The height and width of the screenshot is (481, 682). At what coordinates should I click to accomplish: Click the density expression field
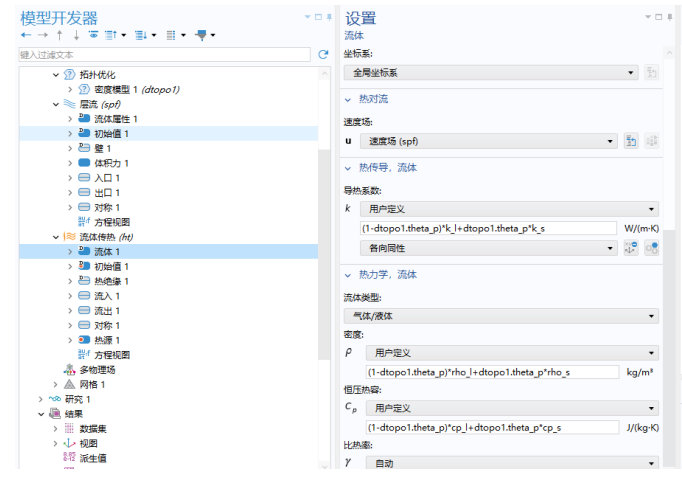click(x=492, y=372)
